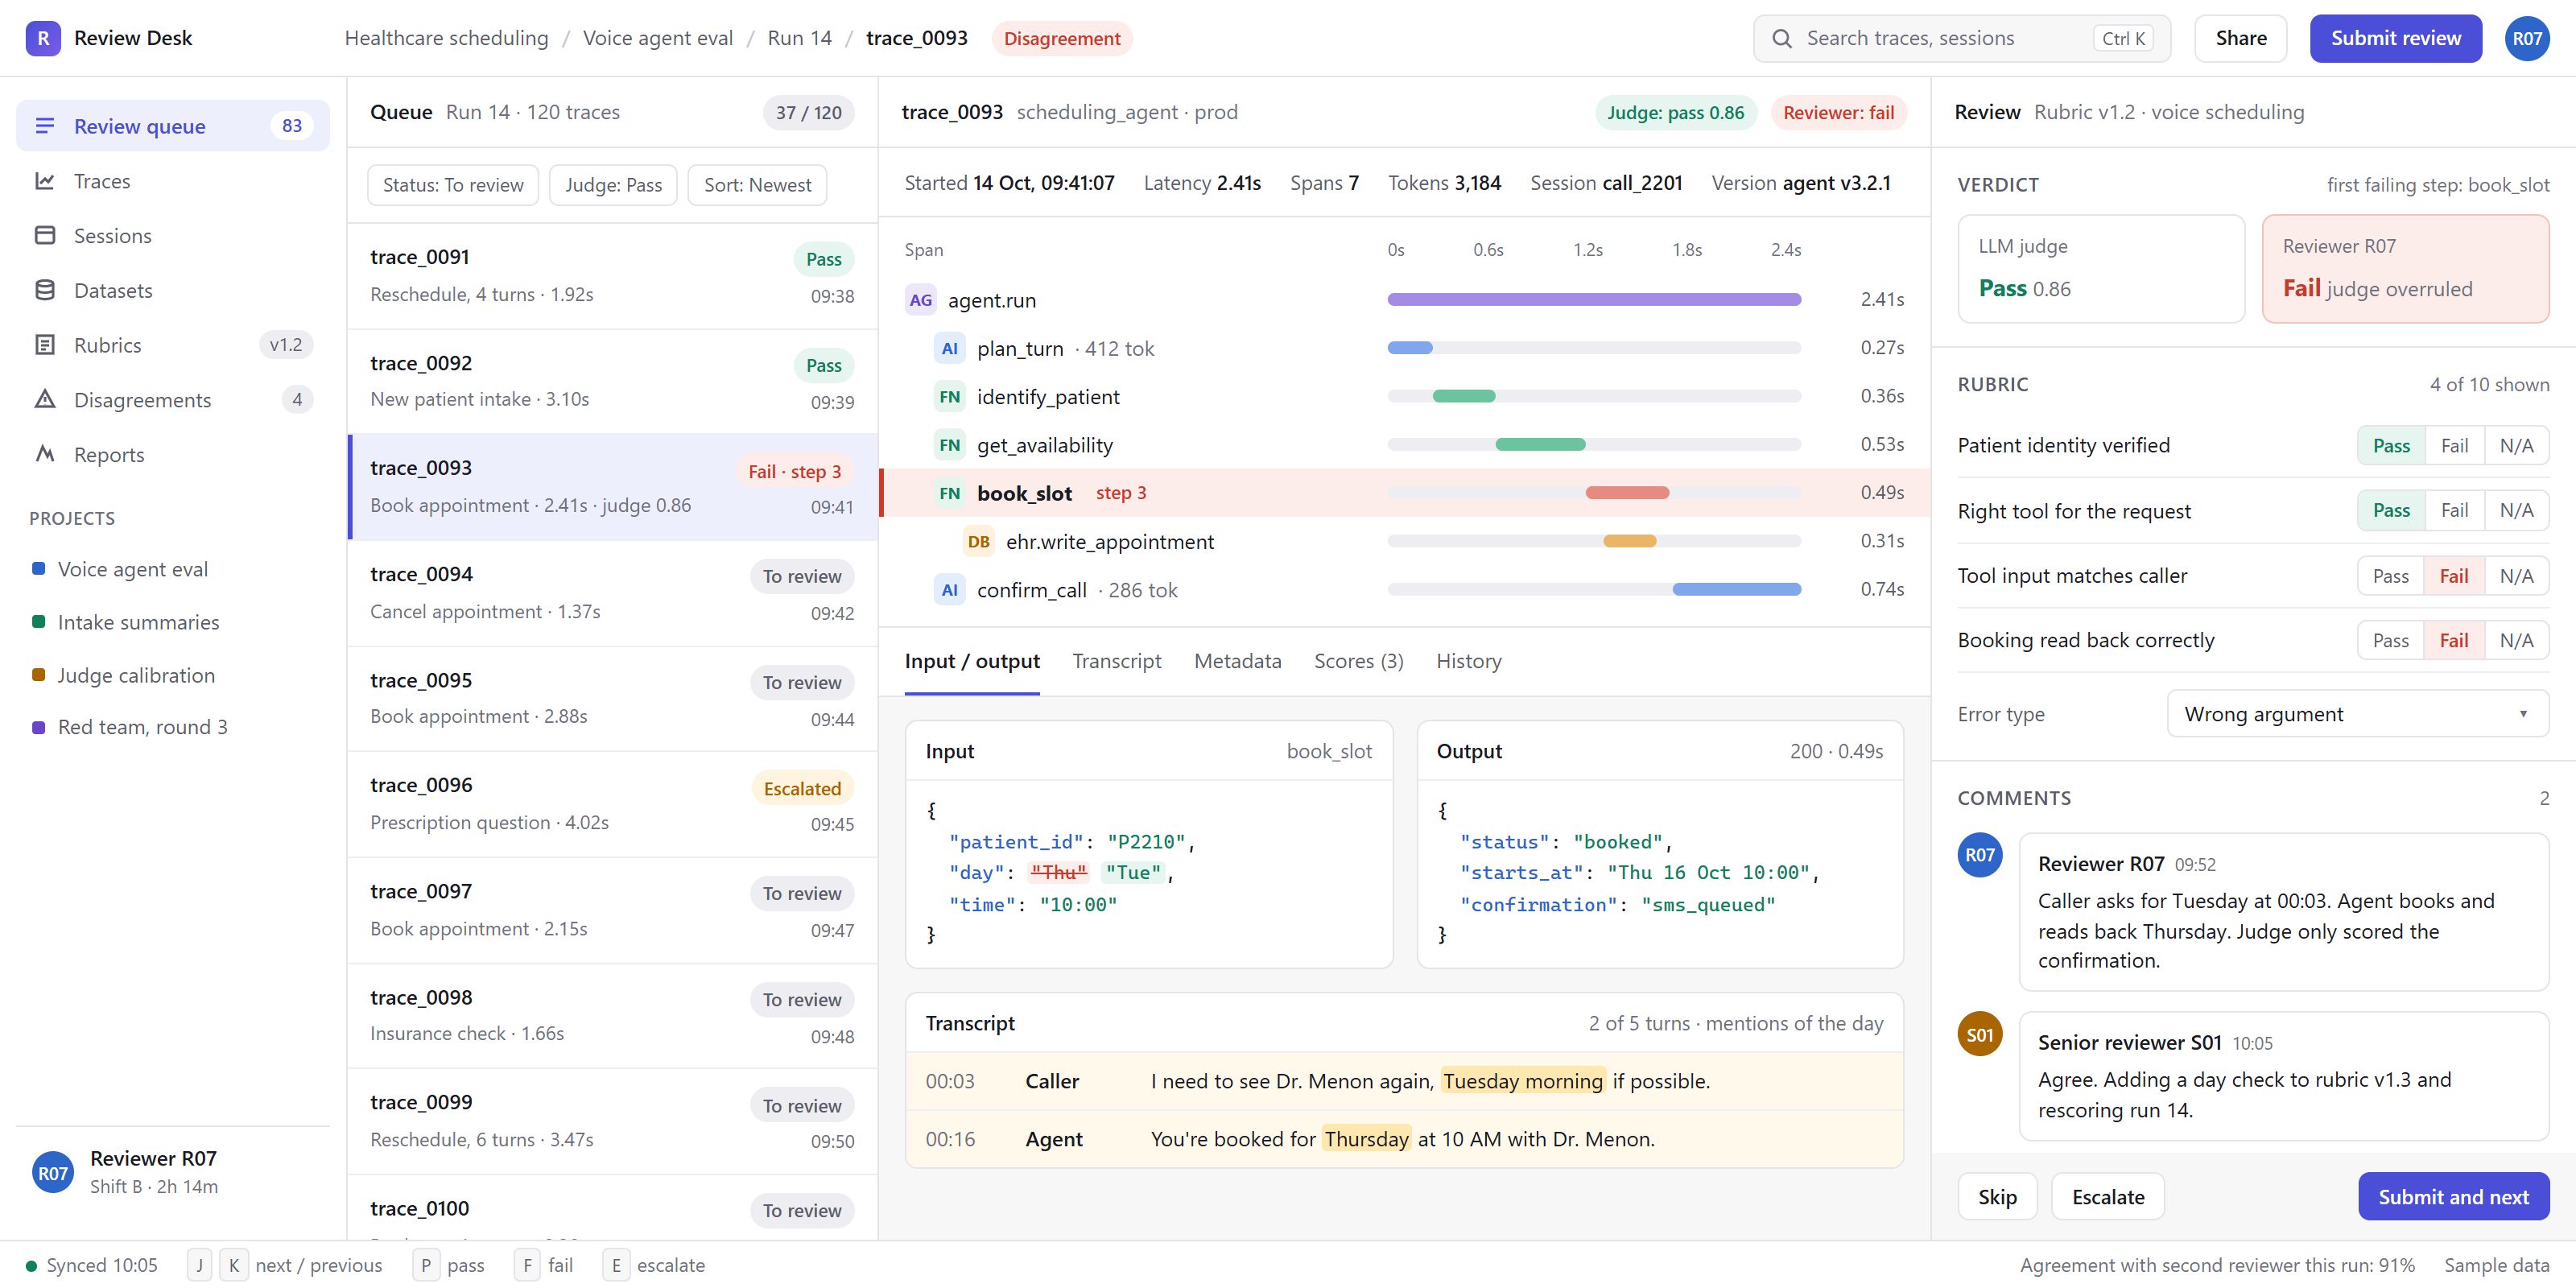Click the FN badge next to get_availability

point(949,445)
